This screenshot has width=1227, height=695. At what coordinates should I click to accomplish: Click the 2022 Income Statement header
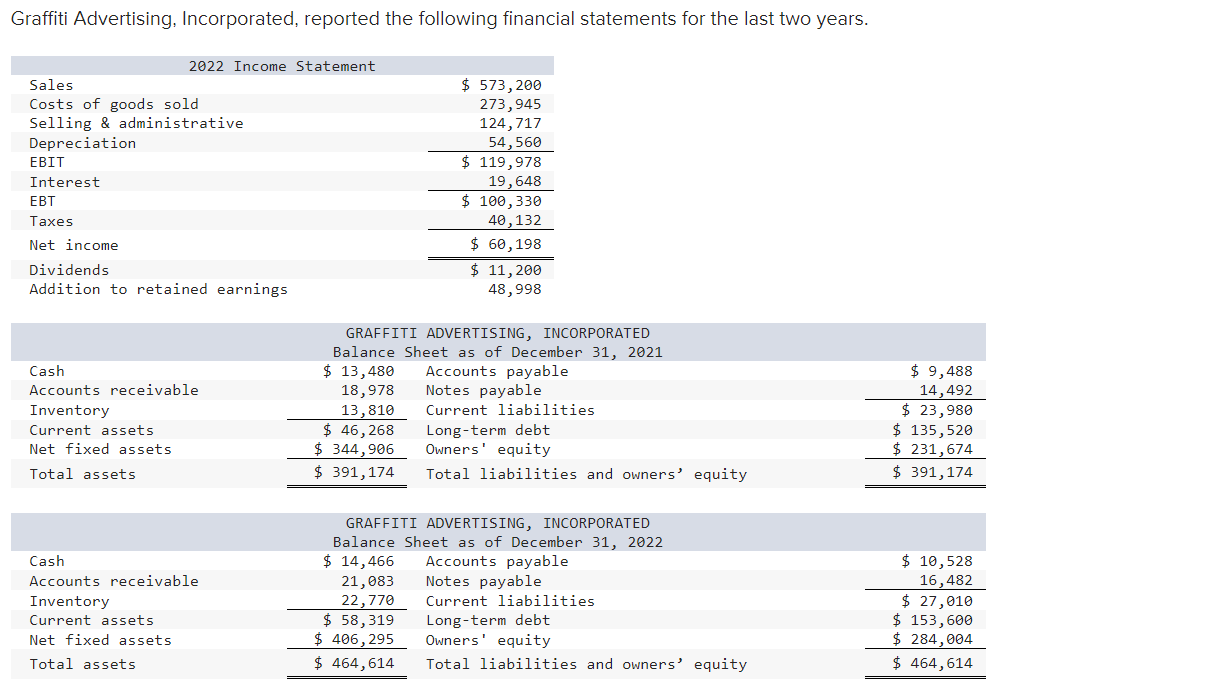281,66
